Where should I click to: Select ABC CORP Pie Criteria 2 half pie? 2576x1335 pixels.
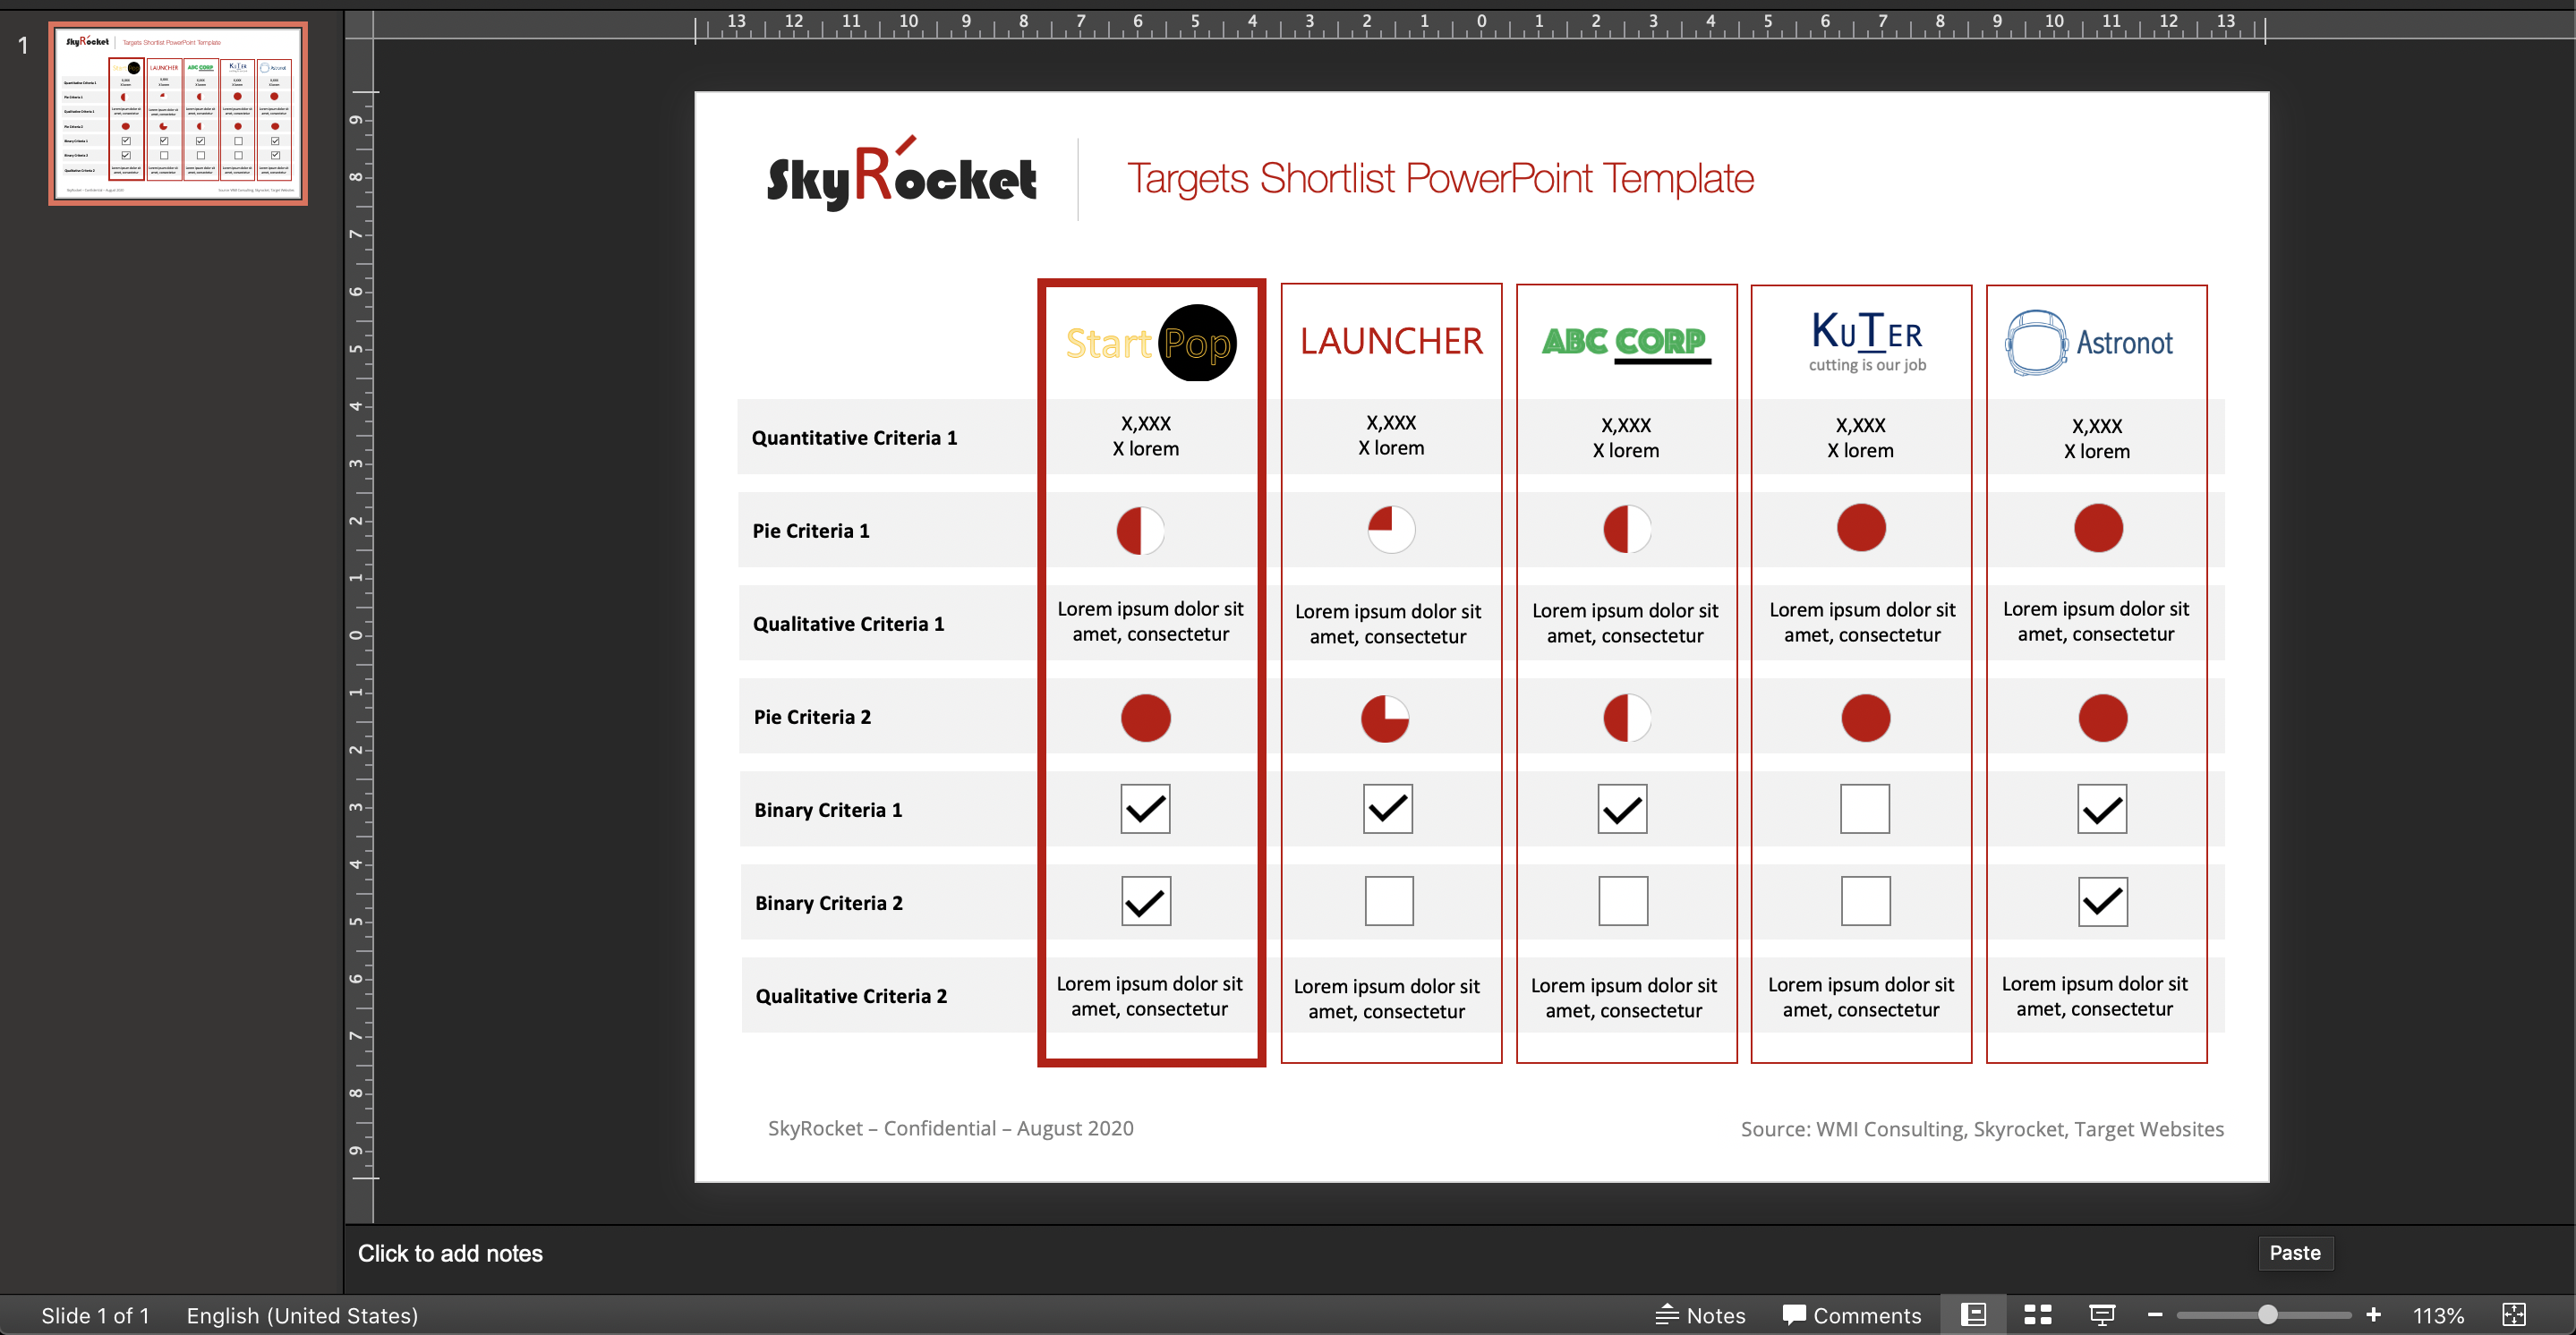click(1627, 718)
